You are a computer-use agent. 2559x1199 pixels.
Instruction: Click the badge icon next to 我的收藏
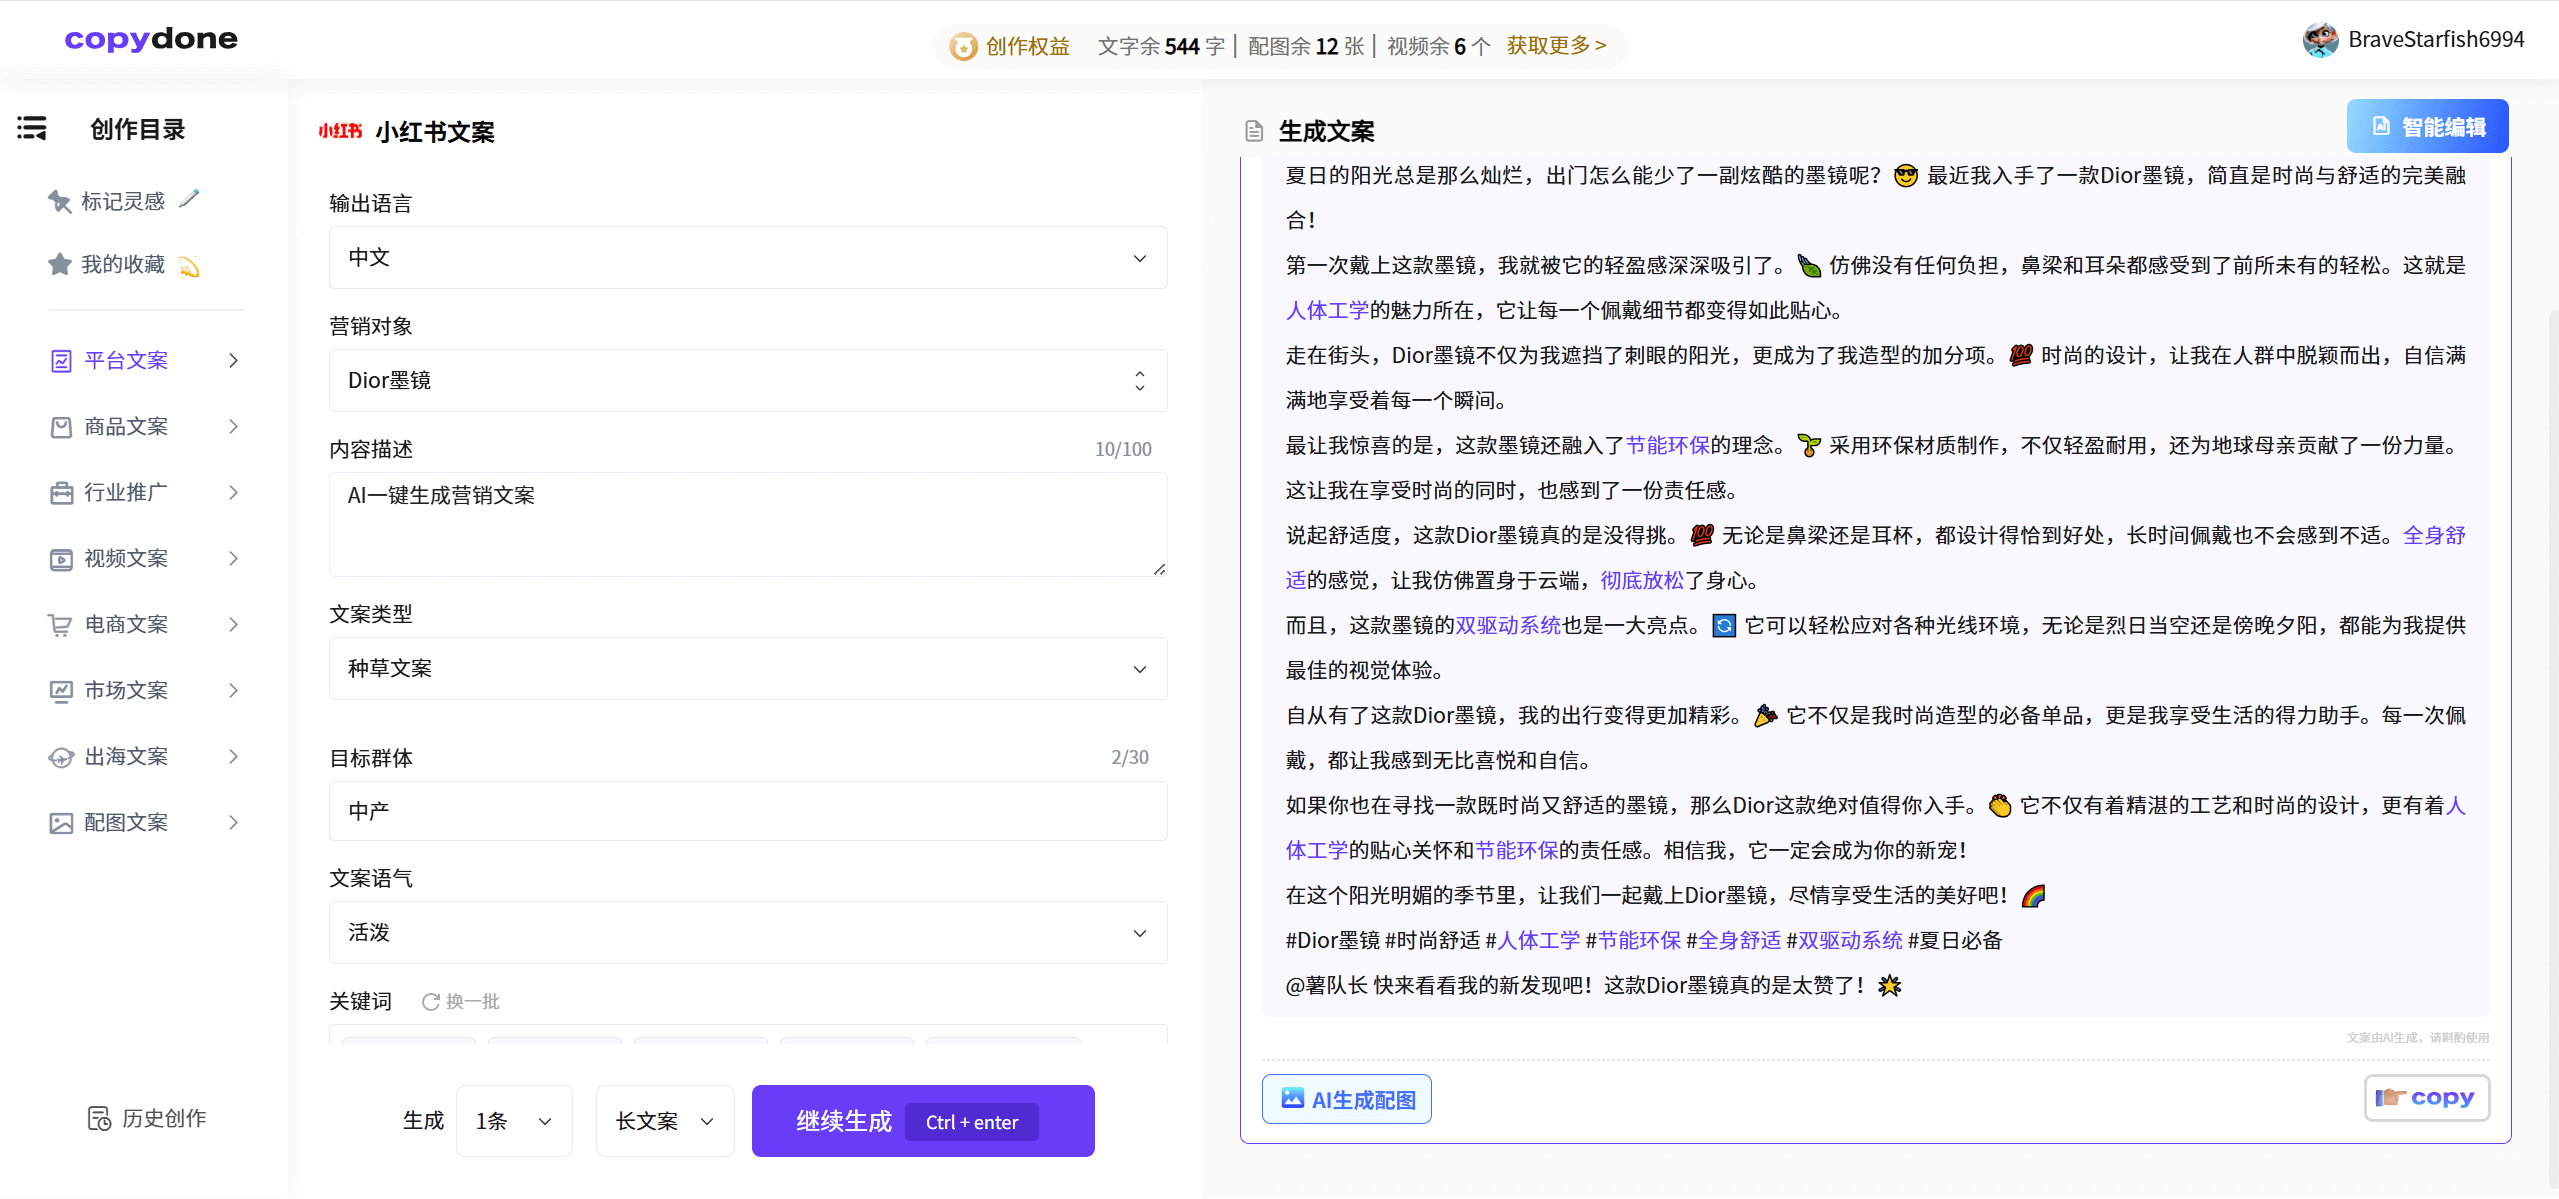click(x=189, y=265)
